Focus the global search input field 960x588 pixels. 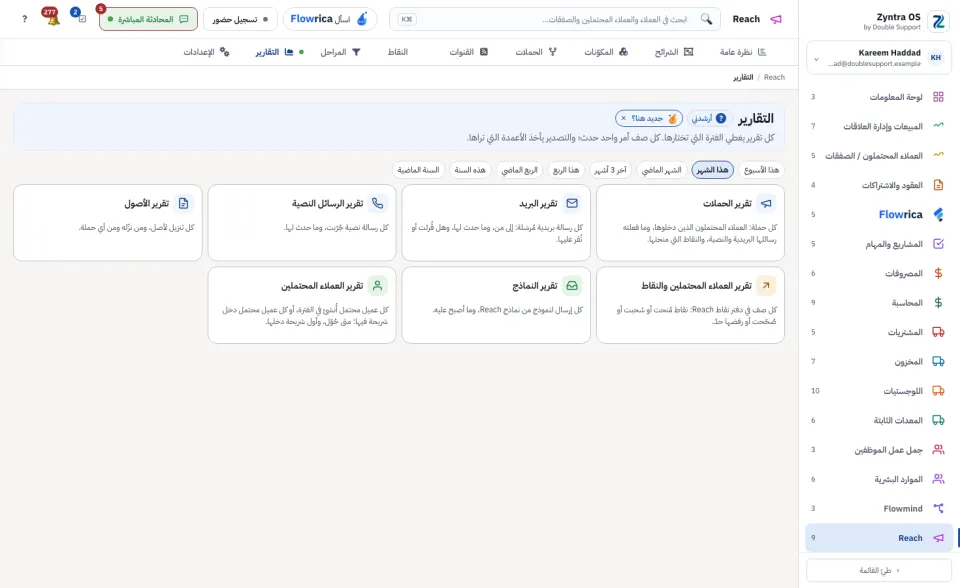[554, 19]
